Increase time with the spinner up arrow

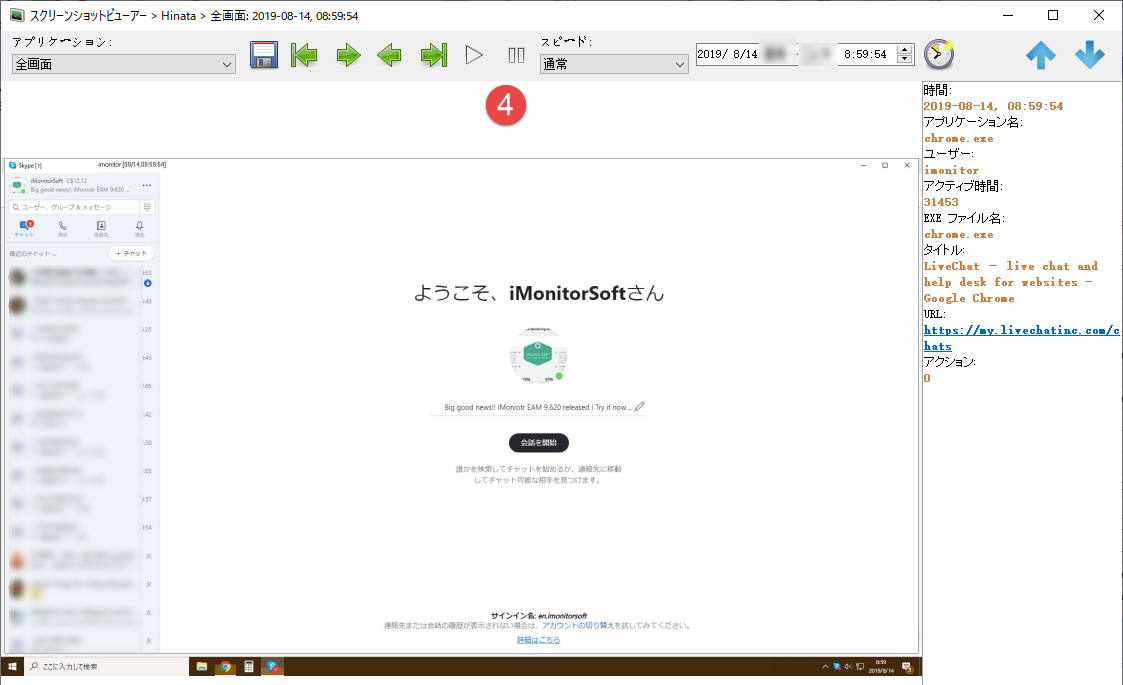tap(905, 49)
